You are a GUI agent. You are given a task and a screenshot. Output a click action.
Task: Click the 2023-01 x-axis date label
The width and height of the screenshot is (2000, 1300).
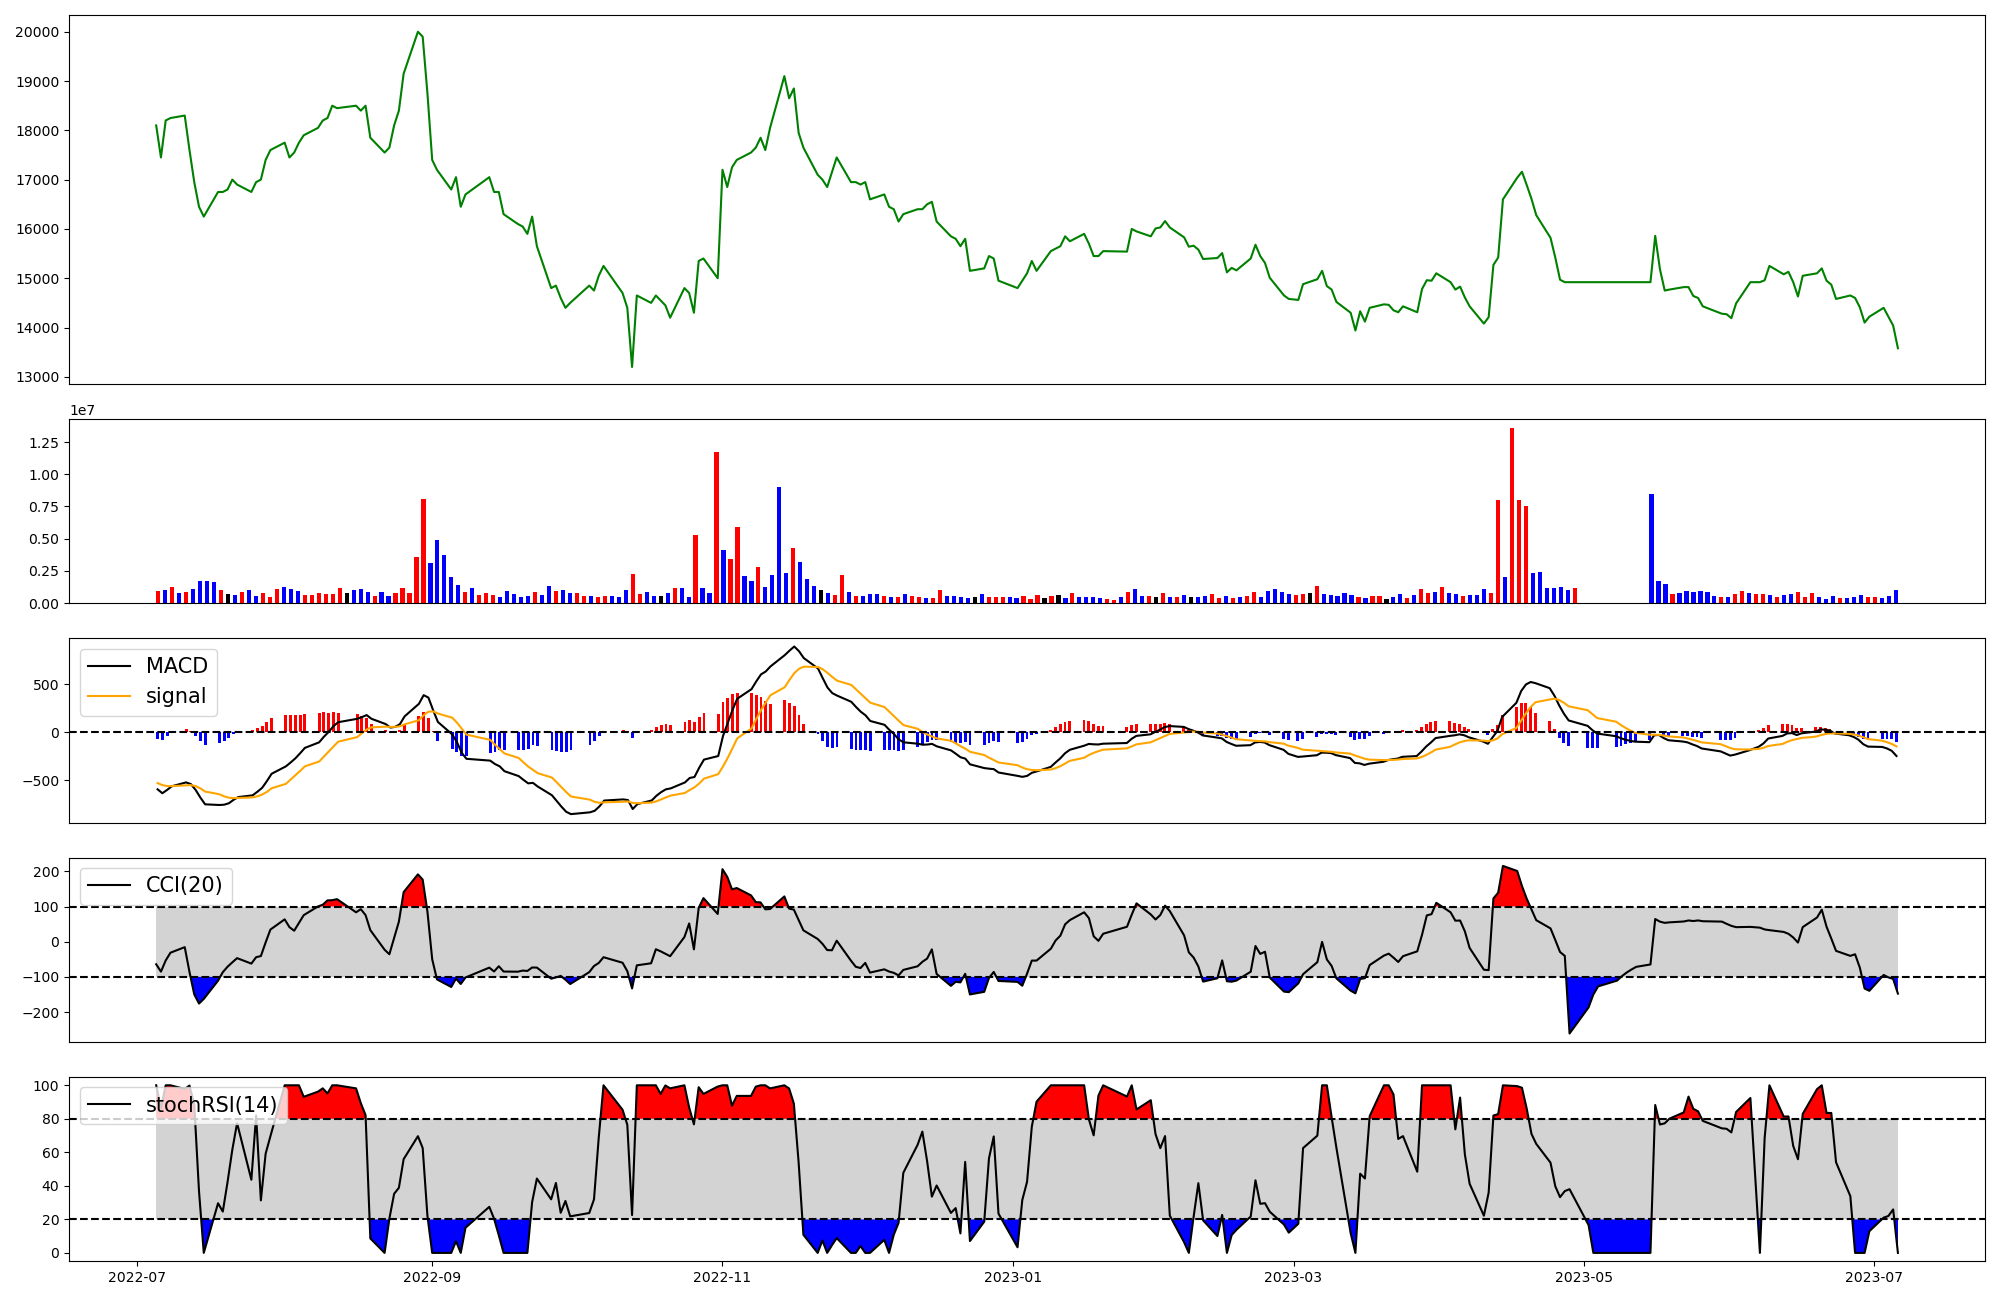[1014, 1277]
